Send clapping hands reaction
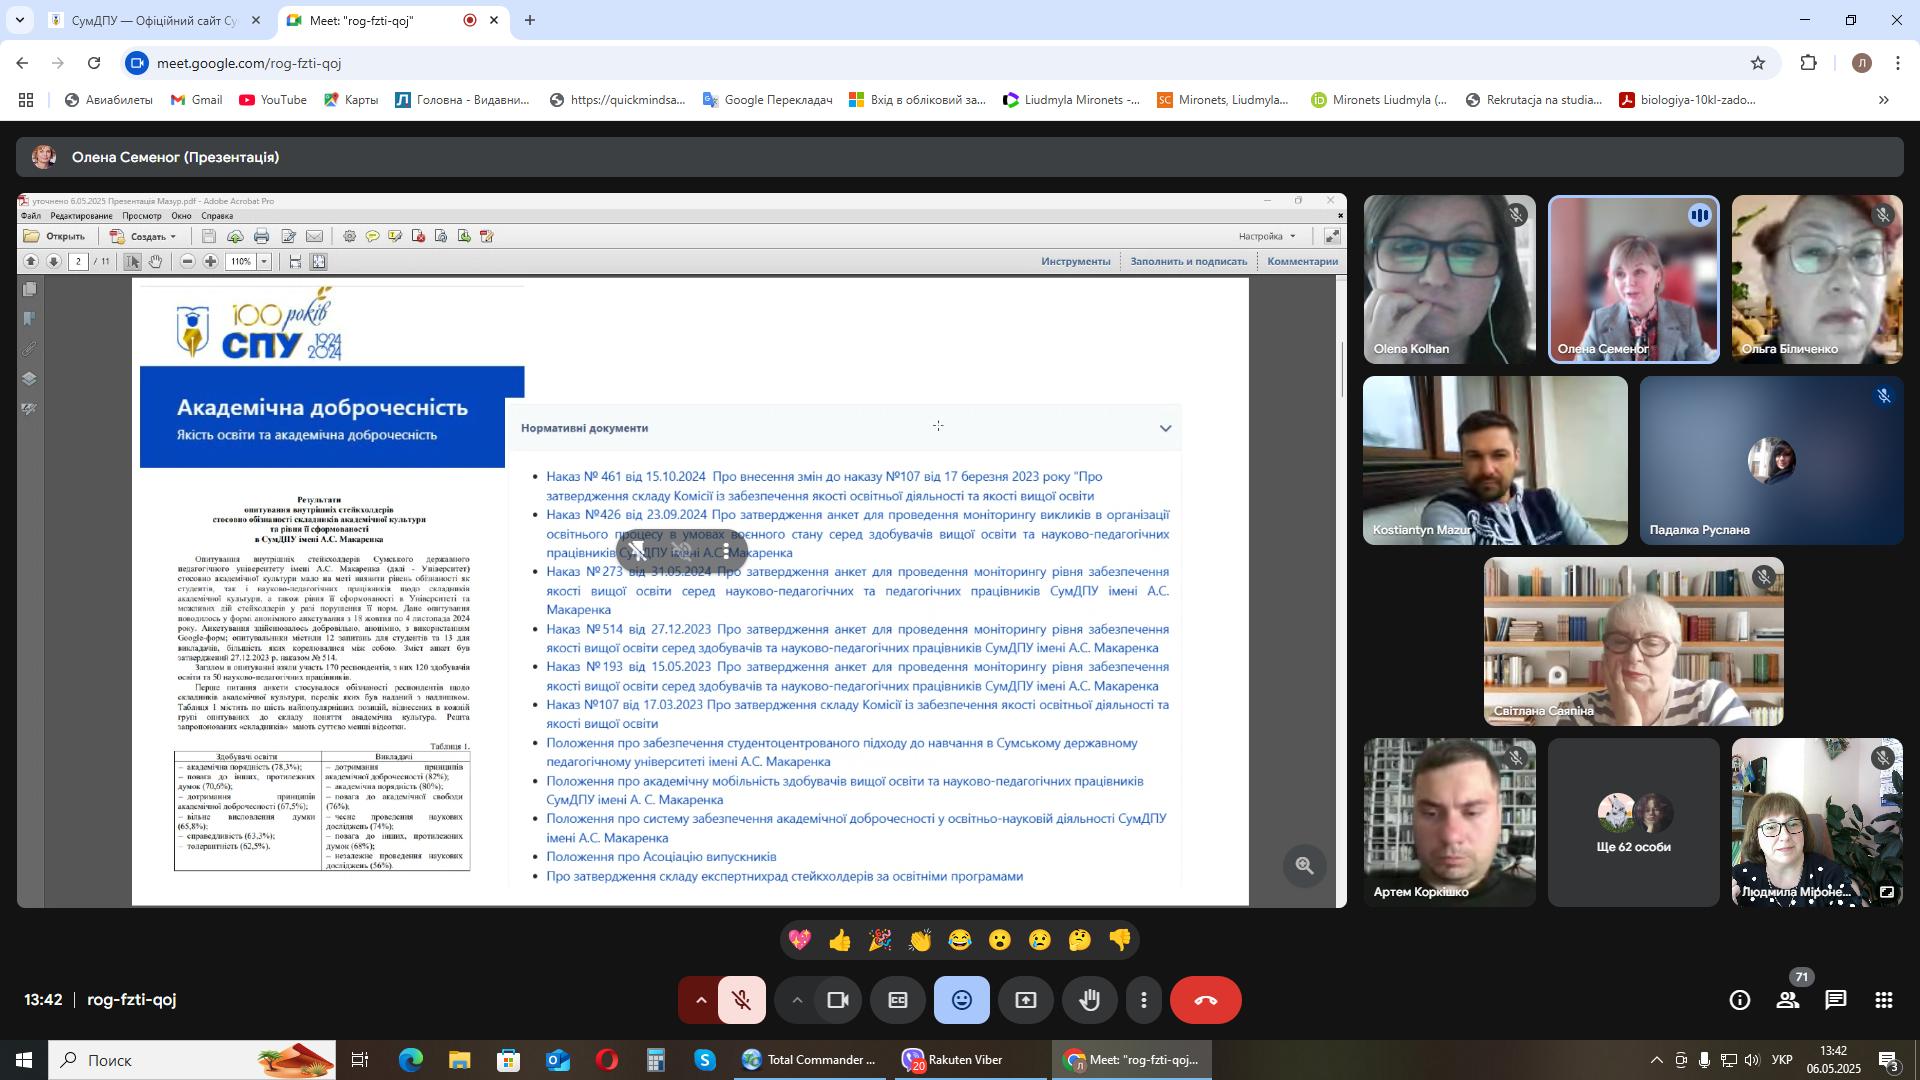The width and height of the screenshot is (1920, 1080). coord(920,940)
